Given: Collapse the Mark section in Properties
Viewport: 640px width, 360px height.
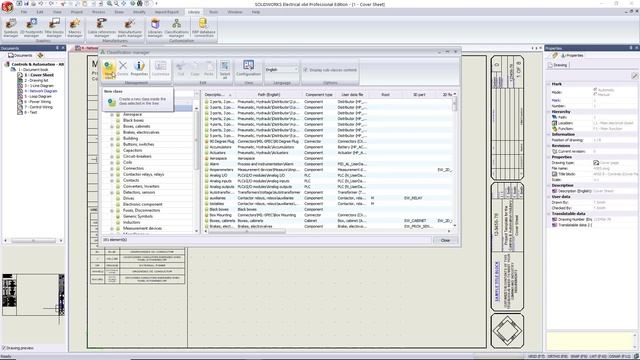Looking at the screenshot, I should pos(549,84).
